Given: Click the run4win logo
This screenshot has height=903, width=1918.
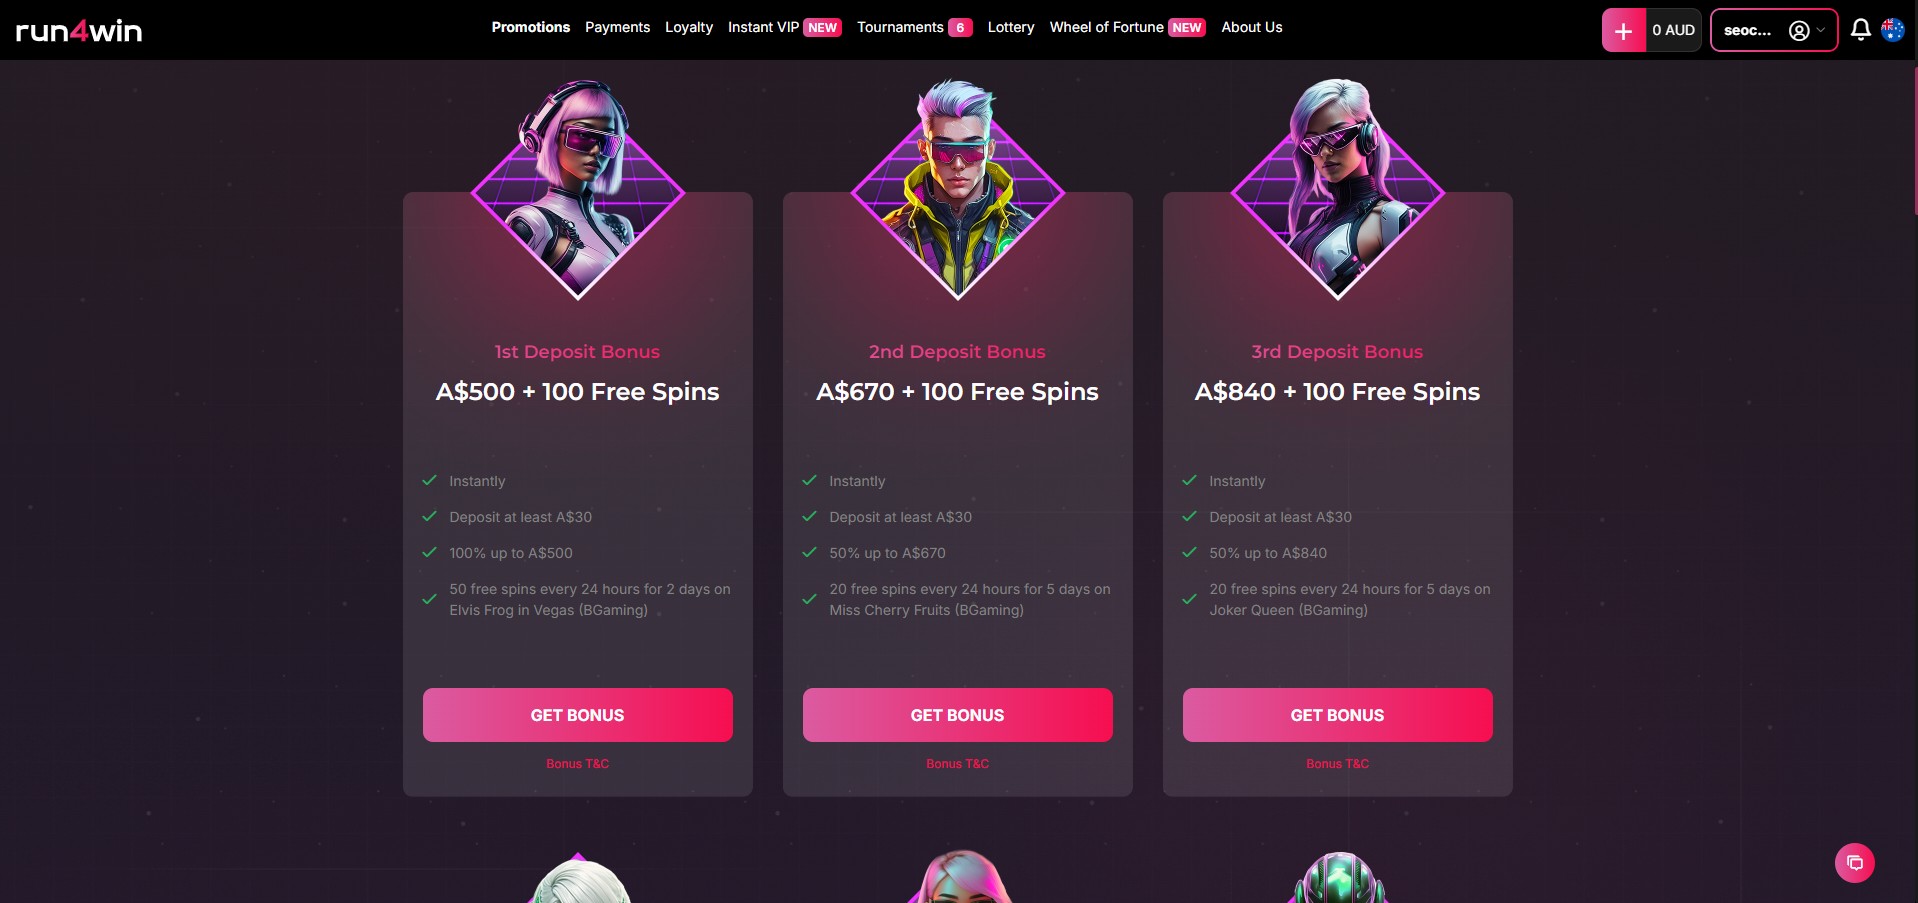Looking at the screenshot, I should click(x=79, y=31).
